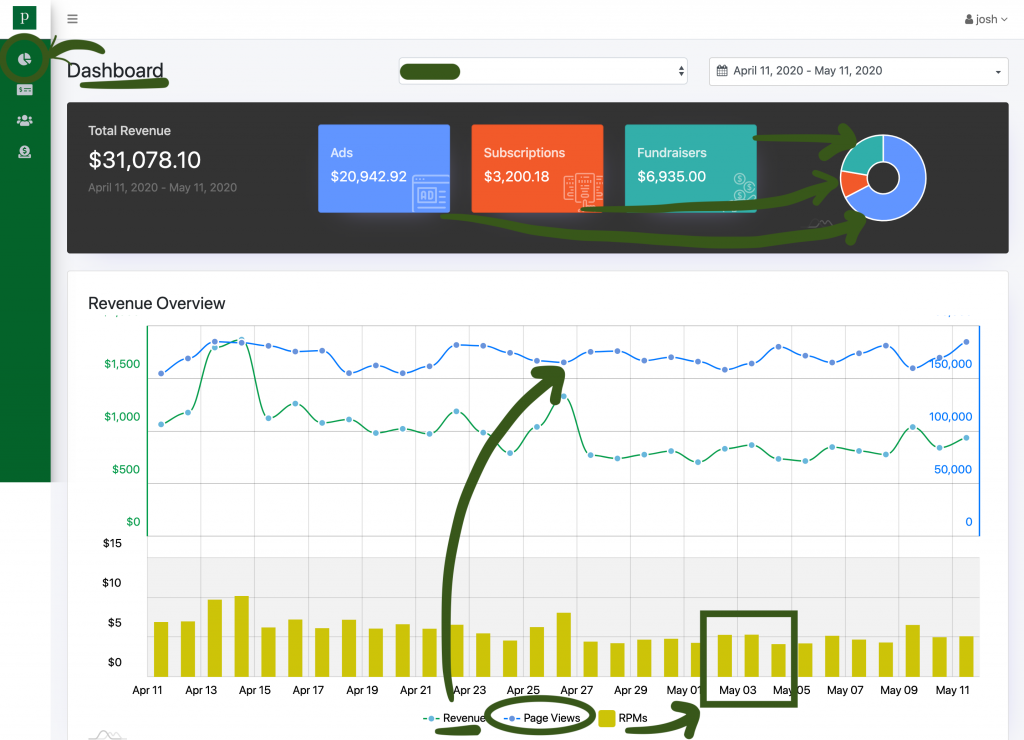Click the Dashboard page heading
Image resolution: width=1024 pixels, height=740 pixels.
(x=115, y=71)
